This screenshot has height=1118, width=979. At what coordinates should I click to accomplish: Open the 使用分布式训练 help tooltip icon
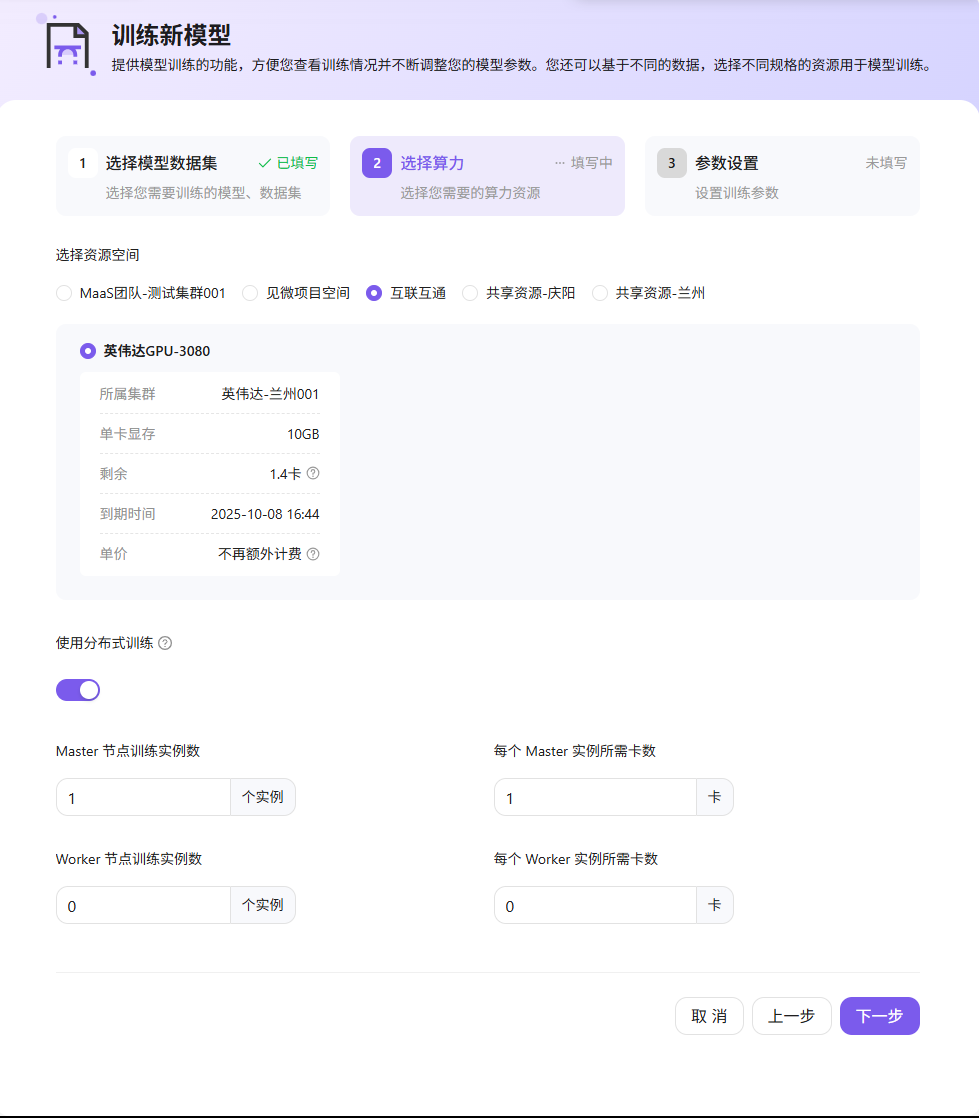(x=165, y=643)
